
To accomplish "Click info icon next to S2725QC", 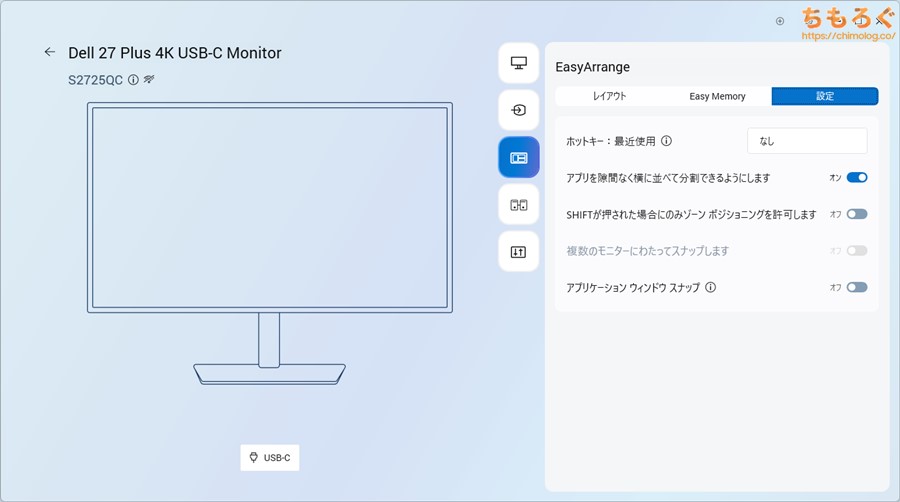I will (133, 79).
